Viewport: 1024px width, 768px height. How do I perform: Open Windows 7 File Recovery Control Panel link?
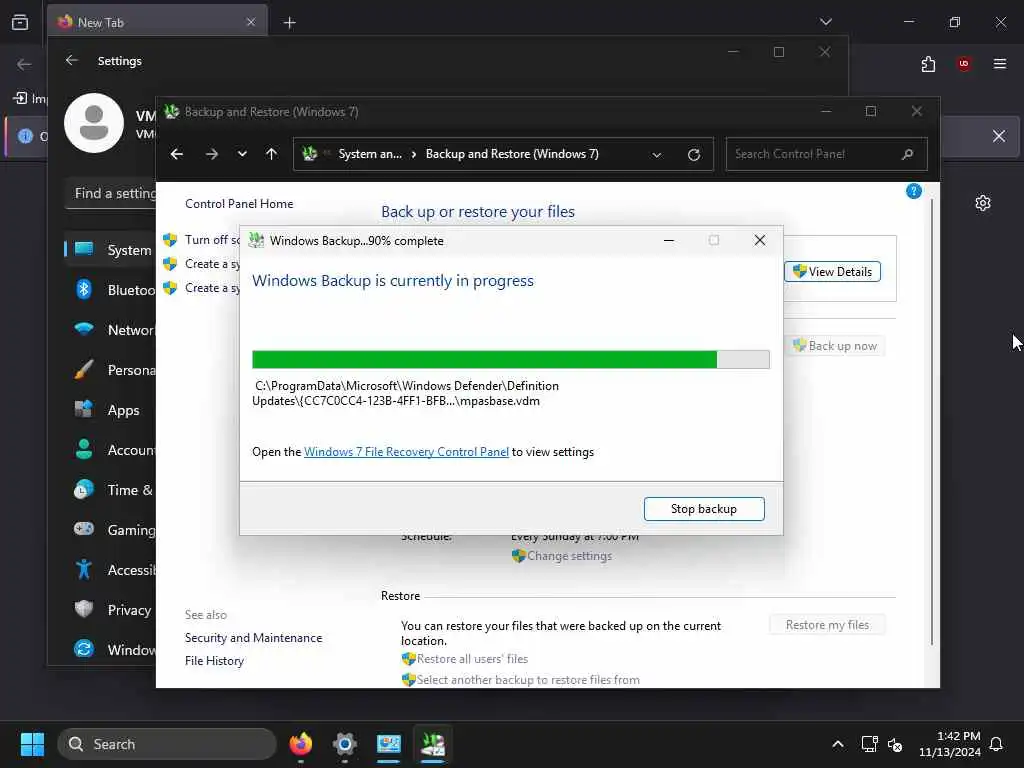(406, 452)
